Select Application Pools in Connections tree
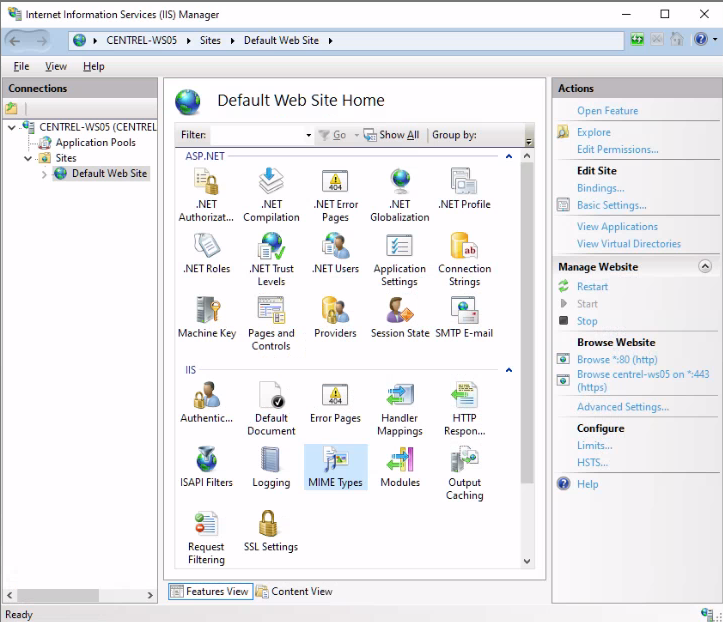This screenshot has height=622, width=723. pyautogui.click(x=95, y=143)
